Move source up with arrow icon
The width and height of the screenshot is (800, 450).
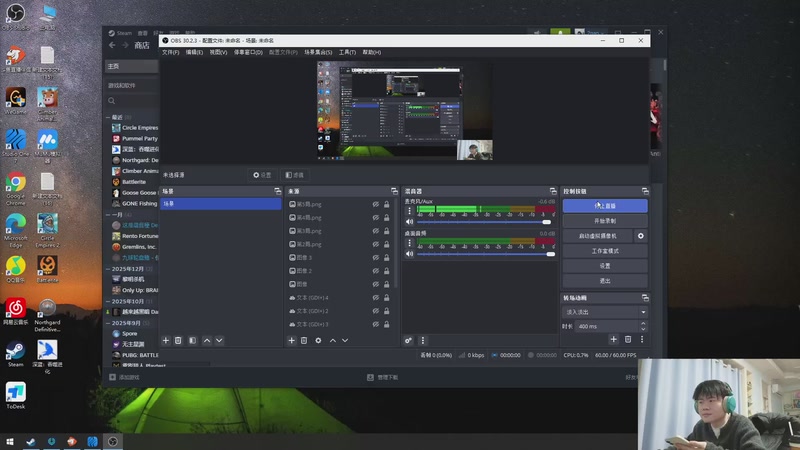click(x=333, y=340)
